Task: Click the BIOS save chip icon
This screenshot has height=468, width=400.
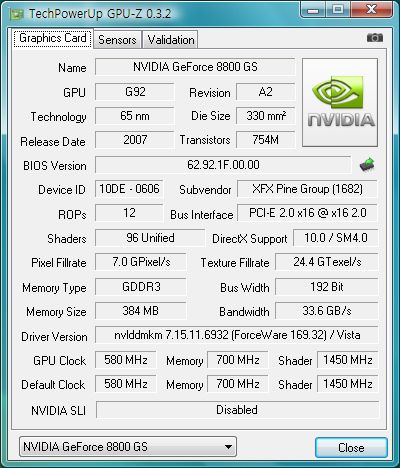Action: pos(367,164)
